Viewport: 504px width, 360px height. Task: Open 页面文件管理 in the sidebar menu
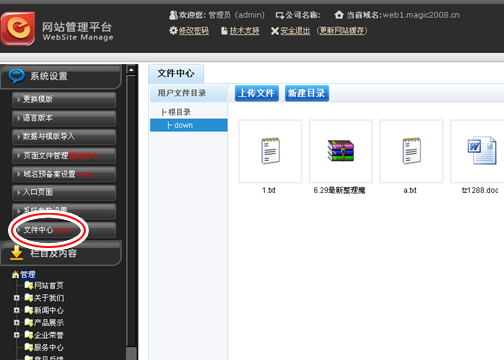pos(64,156)
